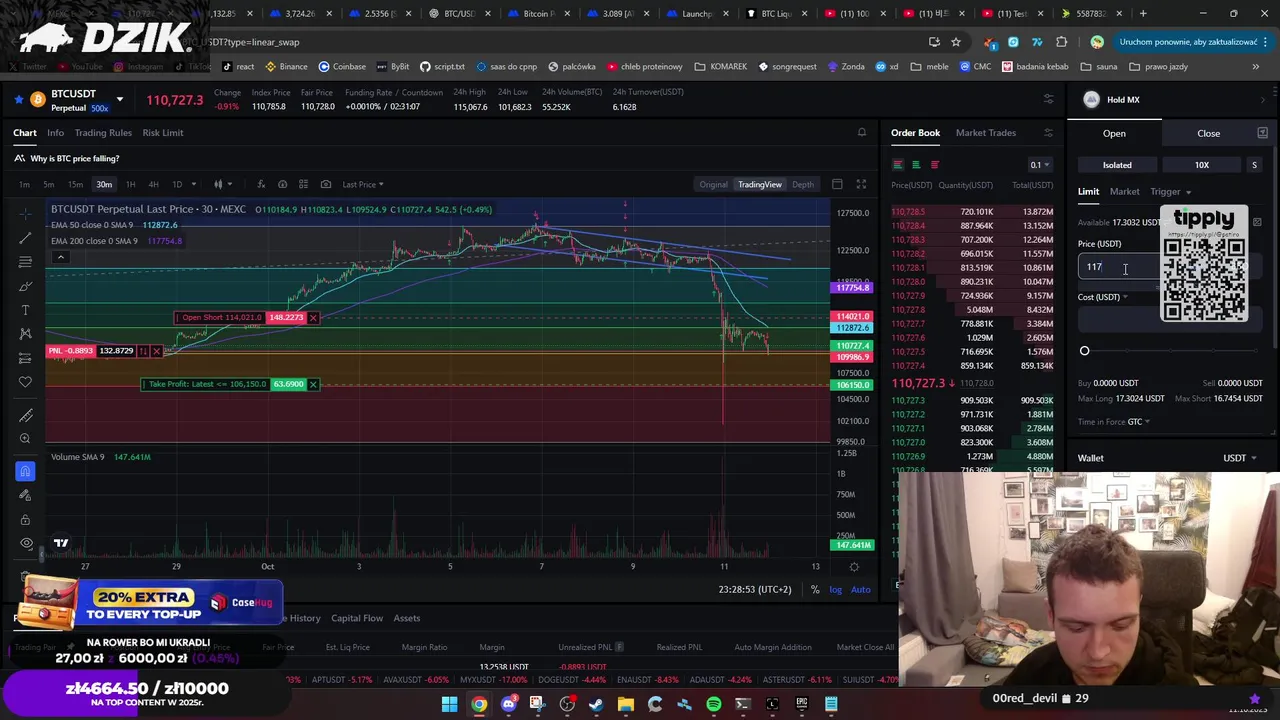Switch chart view to Depth
Screen dimensions: 1280x720
pos(803,184)
